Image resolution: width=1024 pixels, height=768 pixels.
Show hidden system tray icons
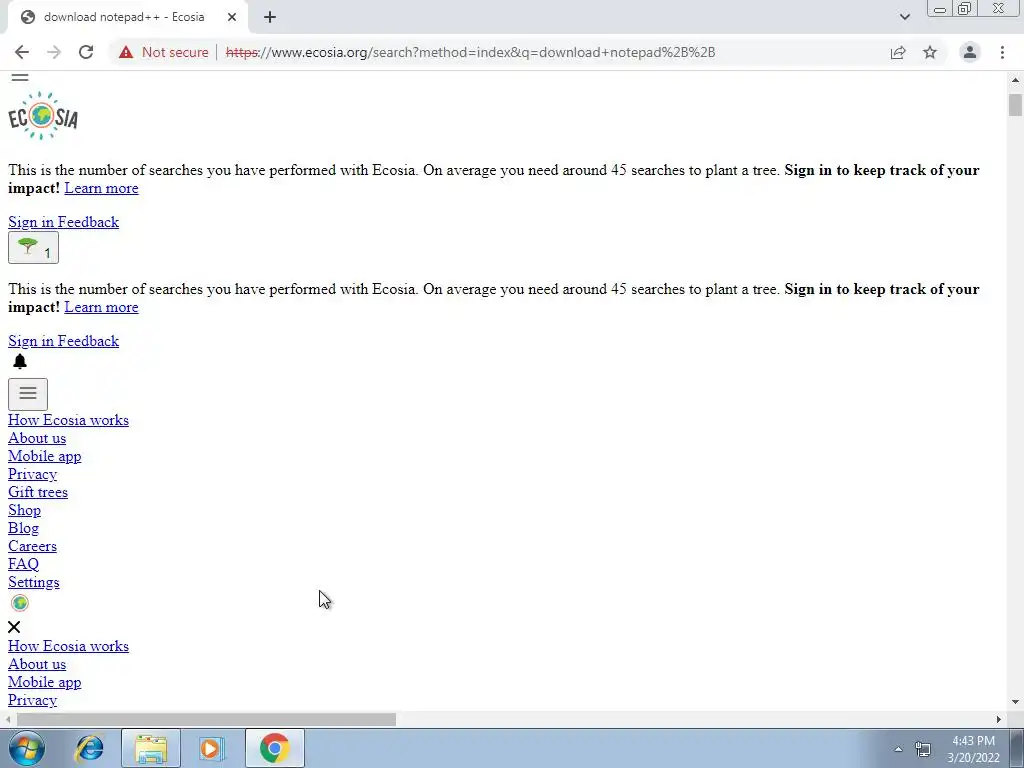pos(898,749)
